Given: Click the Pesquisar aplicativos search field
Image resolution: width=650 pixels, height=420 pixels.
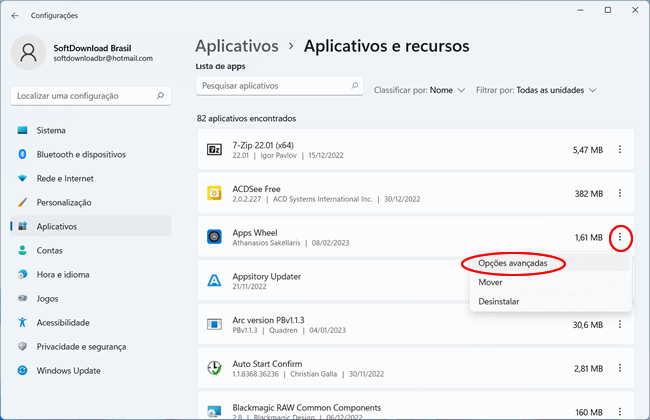Looking at the screenshot, I should (278, 87).
